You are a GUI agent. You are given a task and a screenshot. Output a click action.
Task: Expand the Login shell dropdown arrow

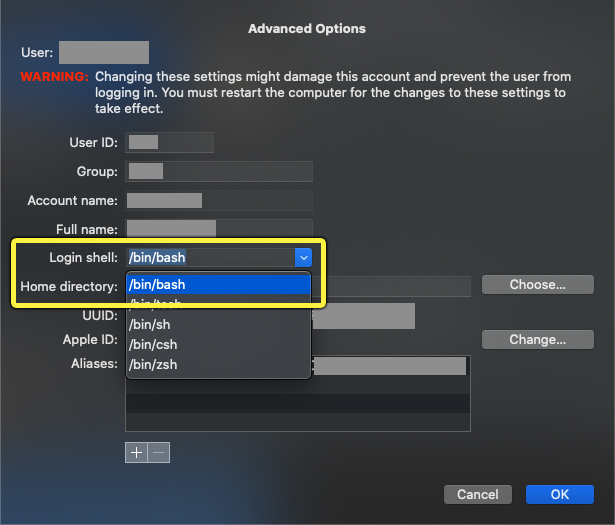pos(304,258)
